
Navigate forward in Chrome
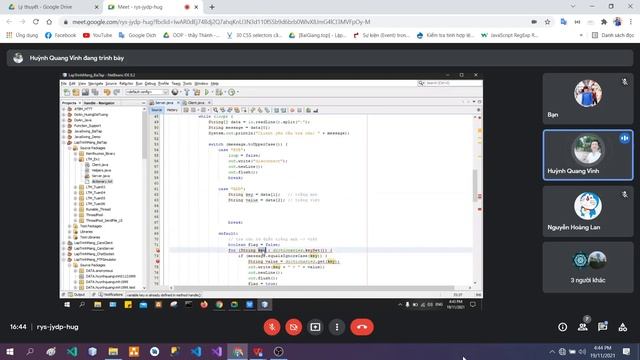(22, 22)
